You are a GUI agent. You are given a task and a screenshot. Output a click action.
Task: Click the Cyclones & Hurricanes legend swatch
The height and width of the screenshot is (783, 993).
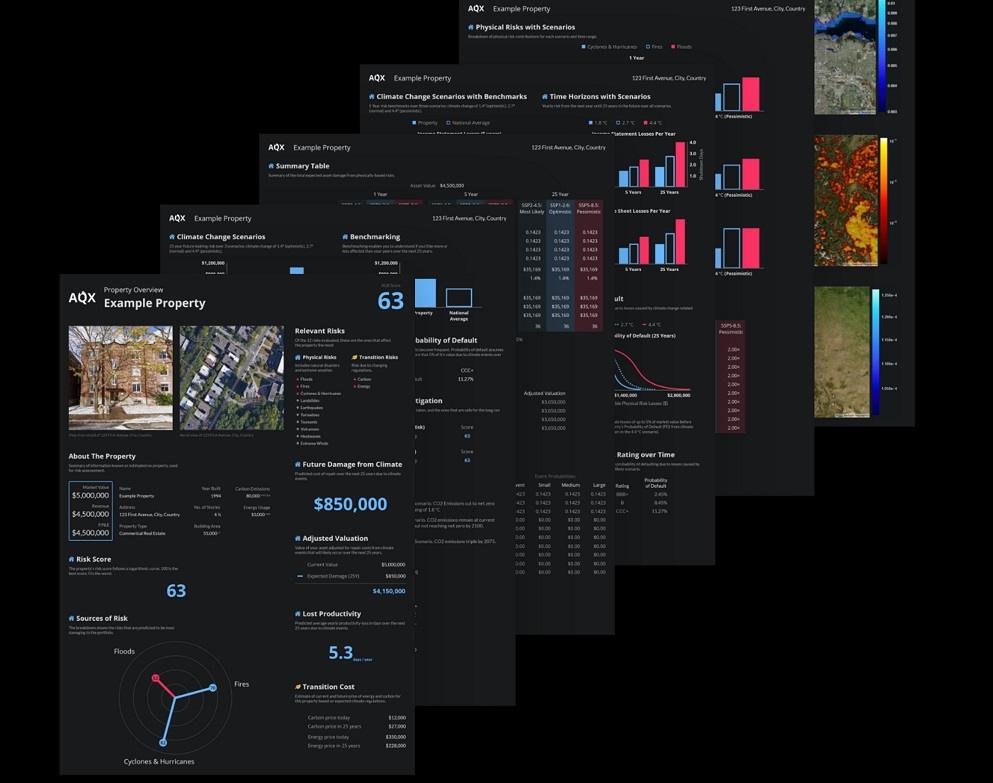coord(583,47)
